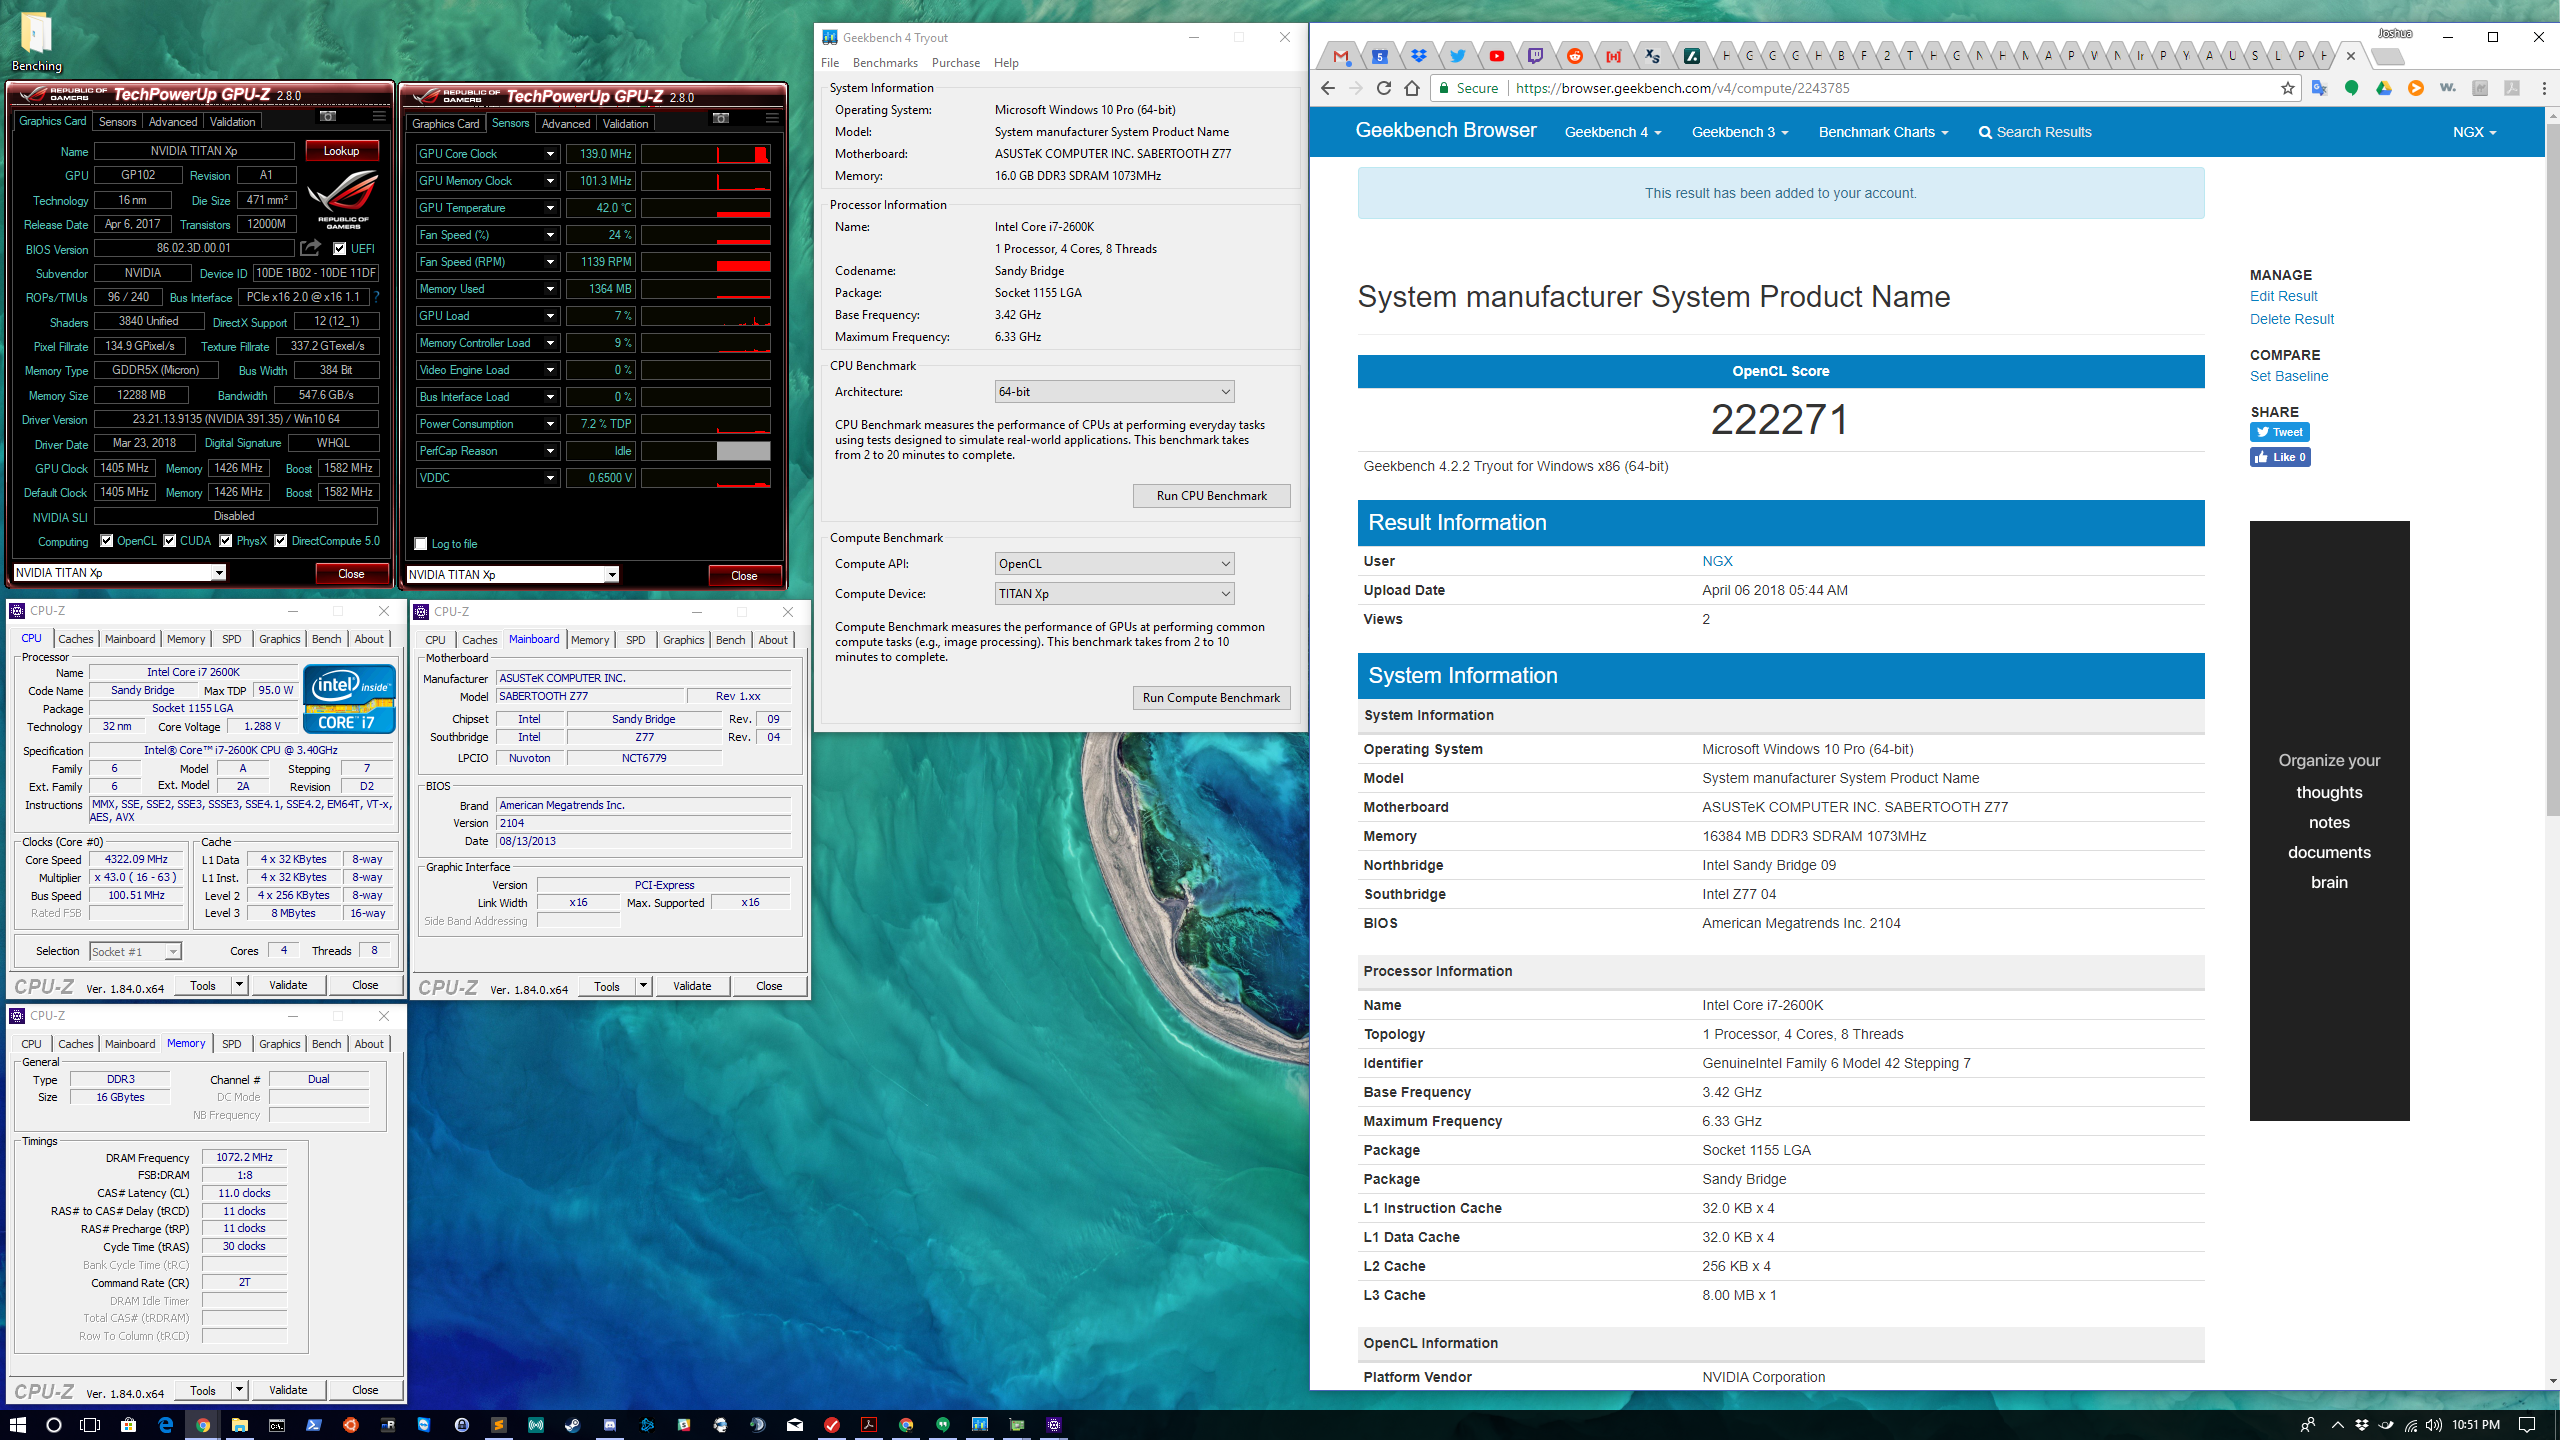This screenshot has width=2560, height=1440.
Task: Open the Compute API dropdown
Action: tap(1114, 564)
